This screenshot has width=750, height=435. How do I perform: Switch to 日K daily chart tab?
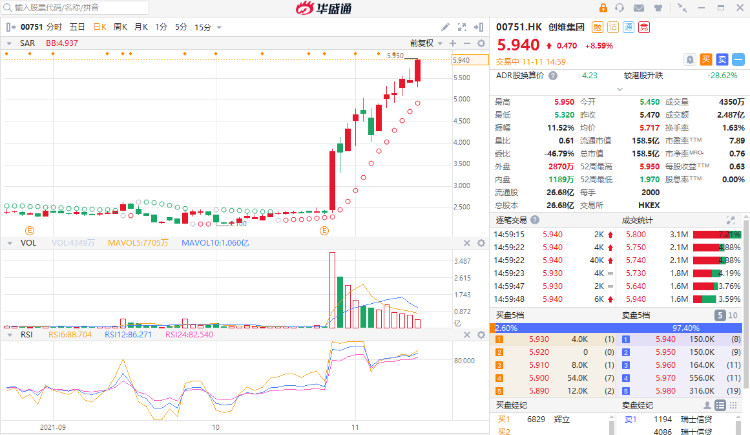(x=100, y=27)
